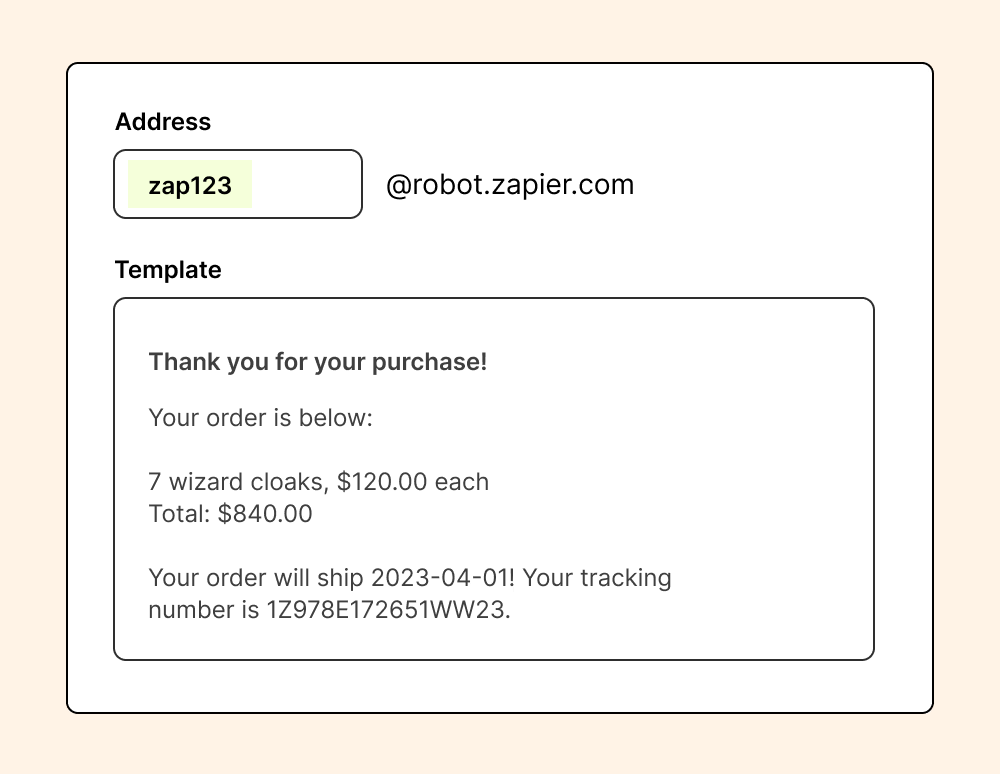The image size is (1000, 774).
Task: Click the 'Total: $840.00' line
Action: (230, 514)
